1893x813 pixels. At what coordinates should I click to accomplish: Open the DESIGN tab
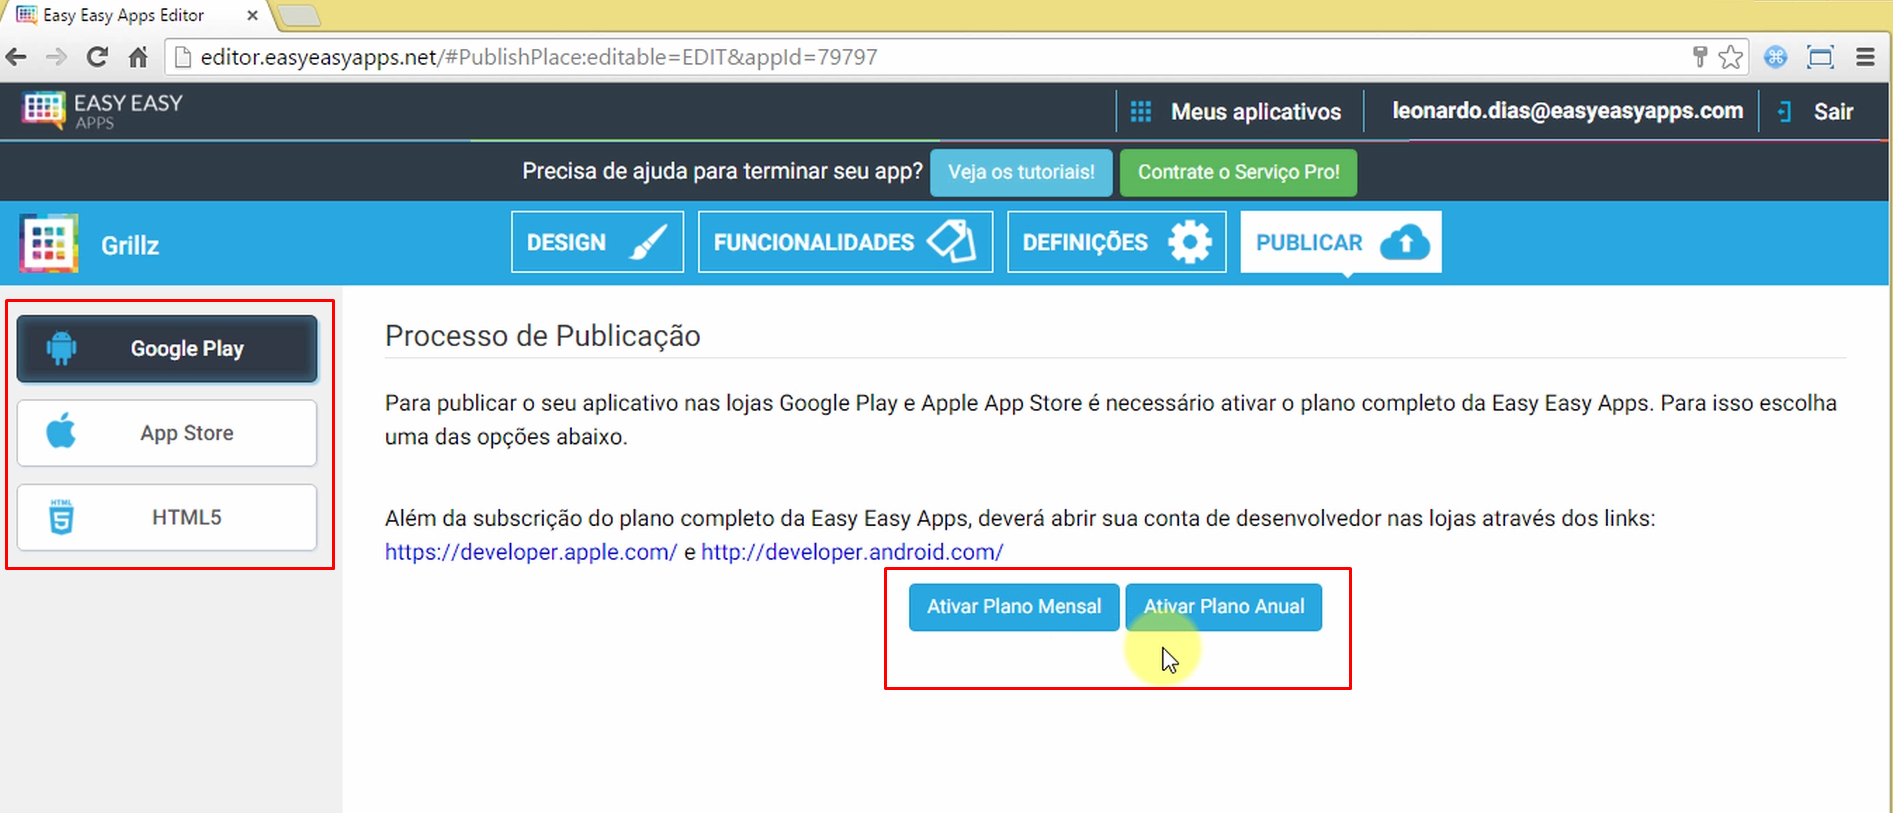[597, 242]
